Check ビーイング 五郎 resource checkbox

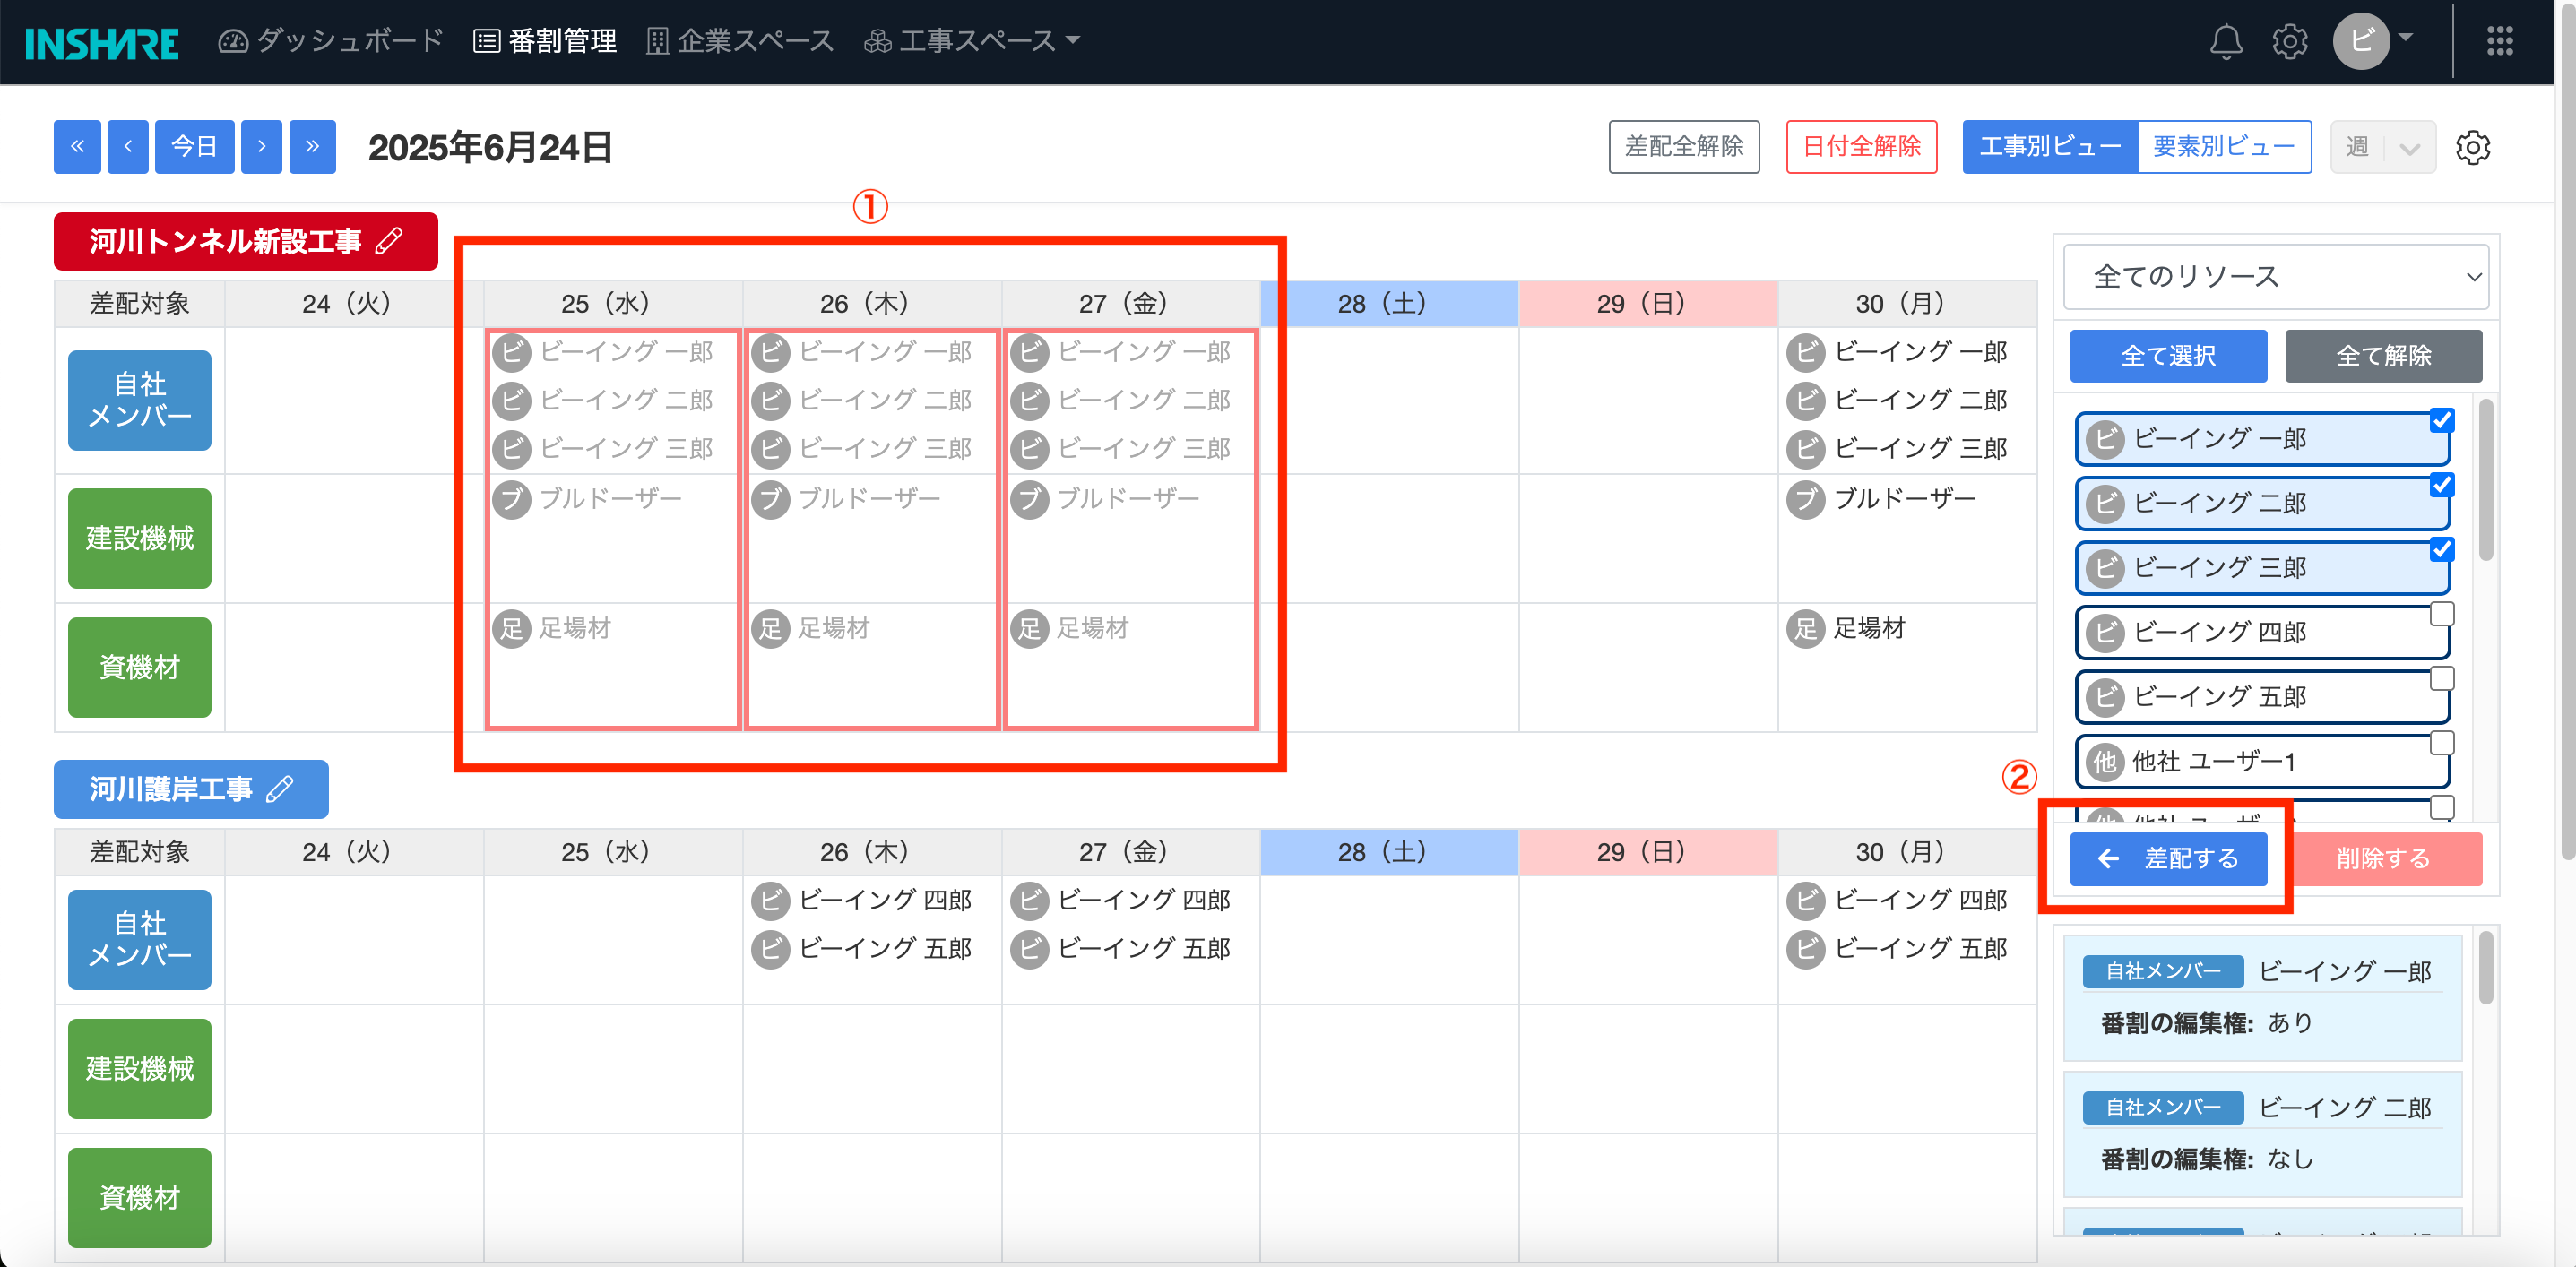coord(2441,678)
